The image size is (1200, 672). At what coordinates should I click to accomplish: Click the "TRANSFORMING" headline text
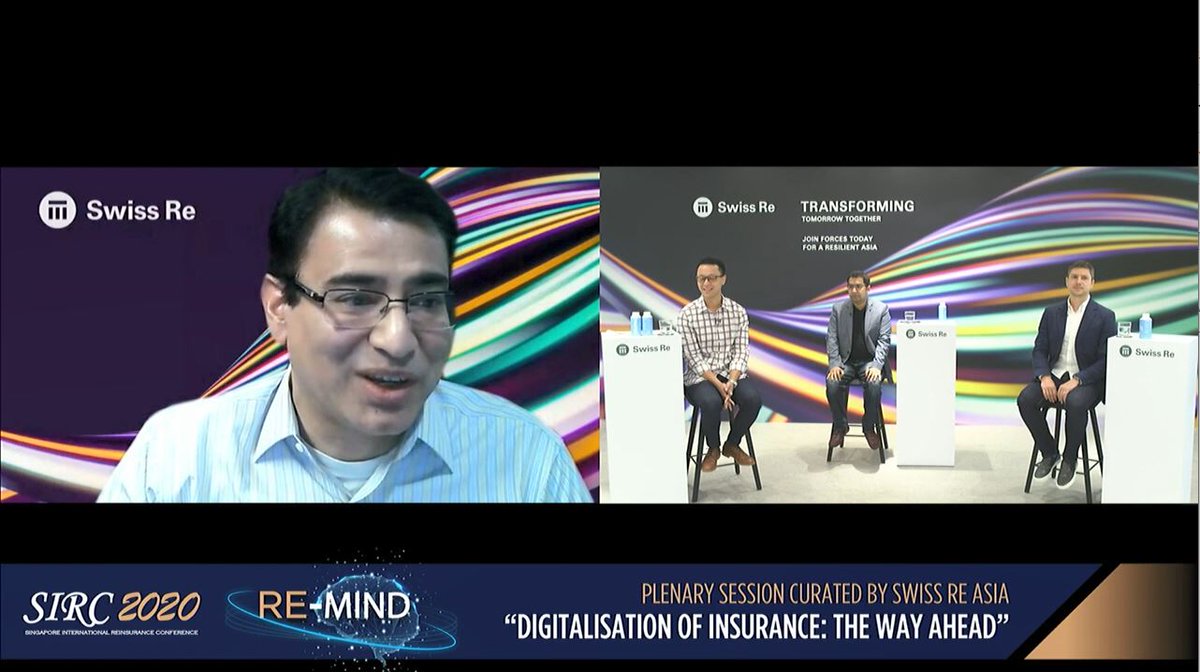point(857,206)
